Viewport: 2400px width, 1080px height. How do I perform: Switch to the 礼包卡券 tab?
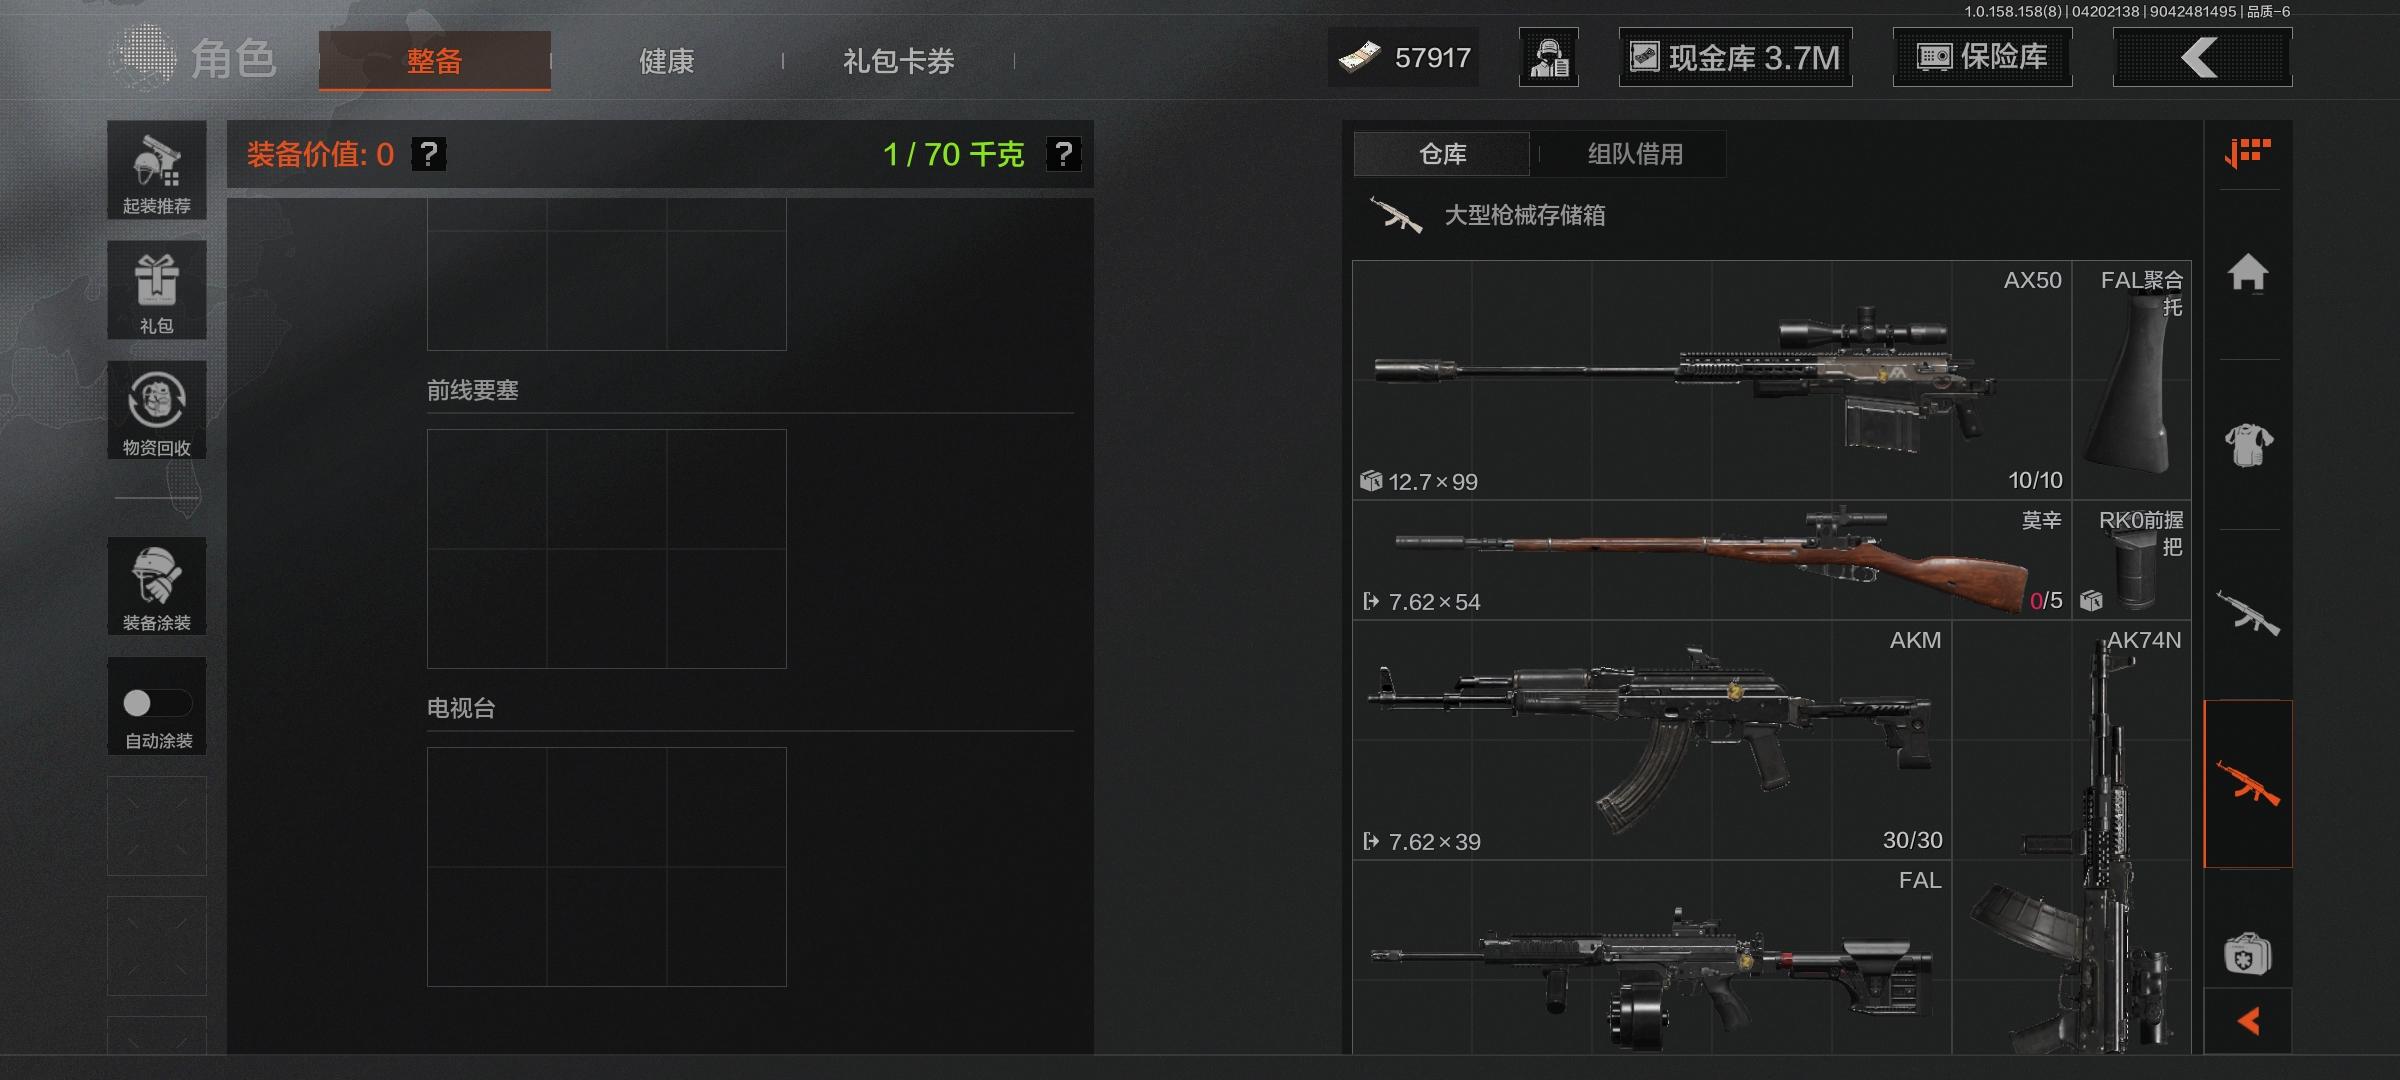(898, 61)
